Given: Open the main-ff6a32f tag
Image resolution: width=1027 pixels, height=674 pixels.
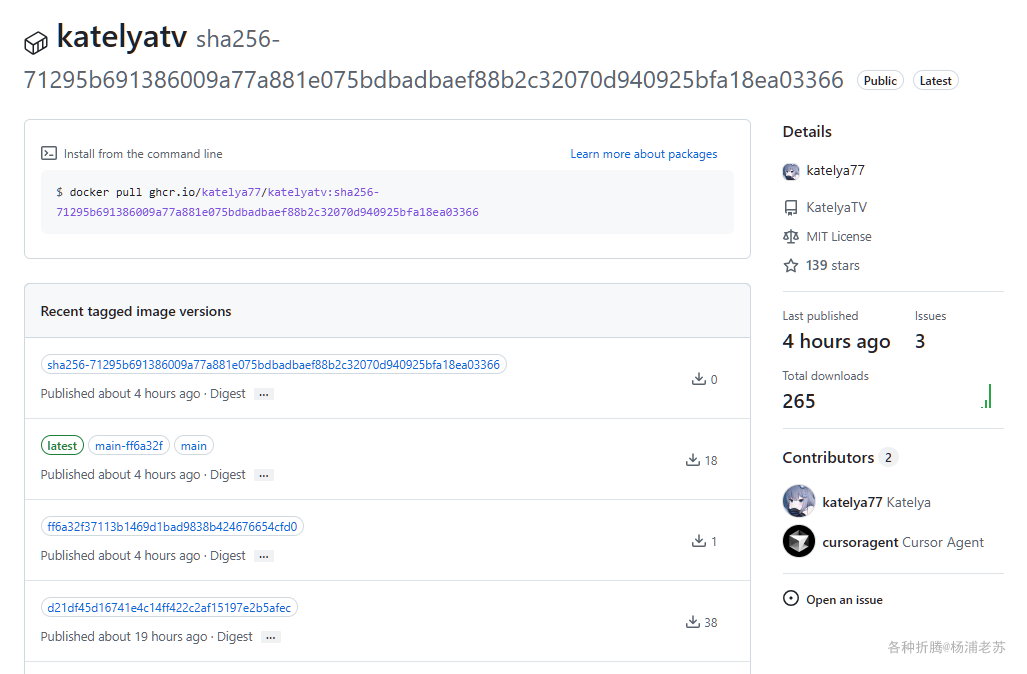Looking at the screenshot, I should point(129,445).
